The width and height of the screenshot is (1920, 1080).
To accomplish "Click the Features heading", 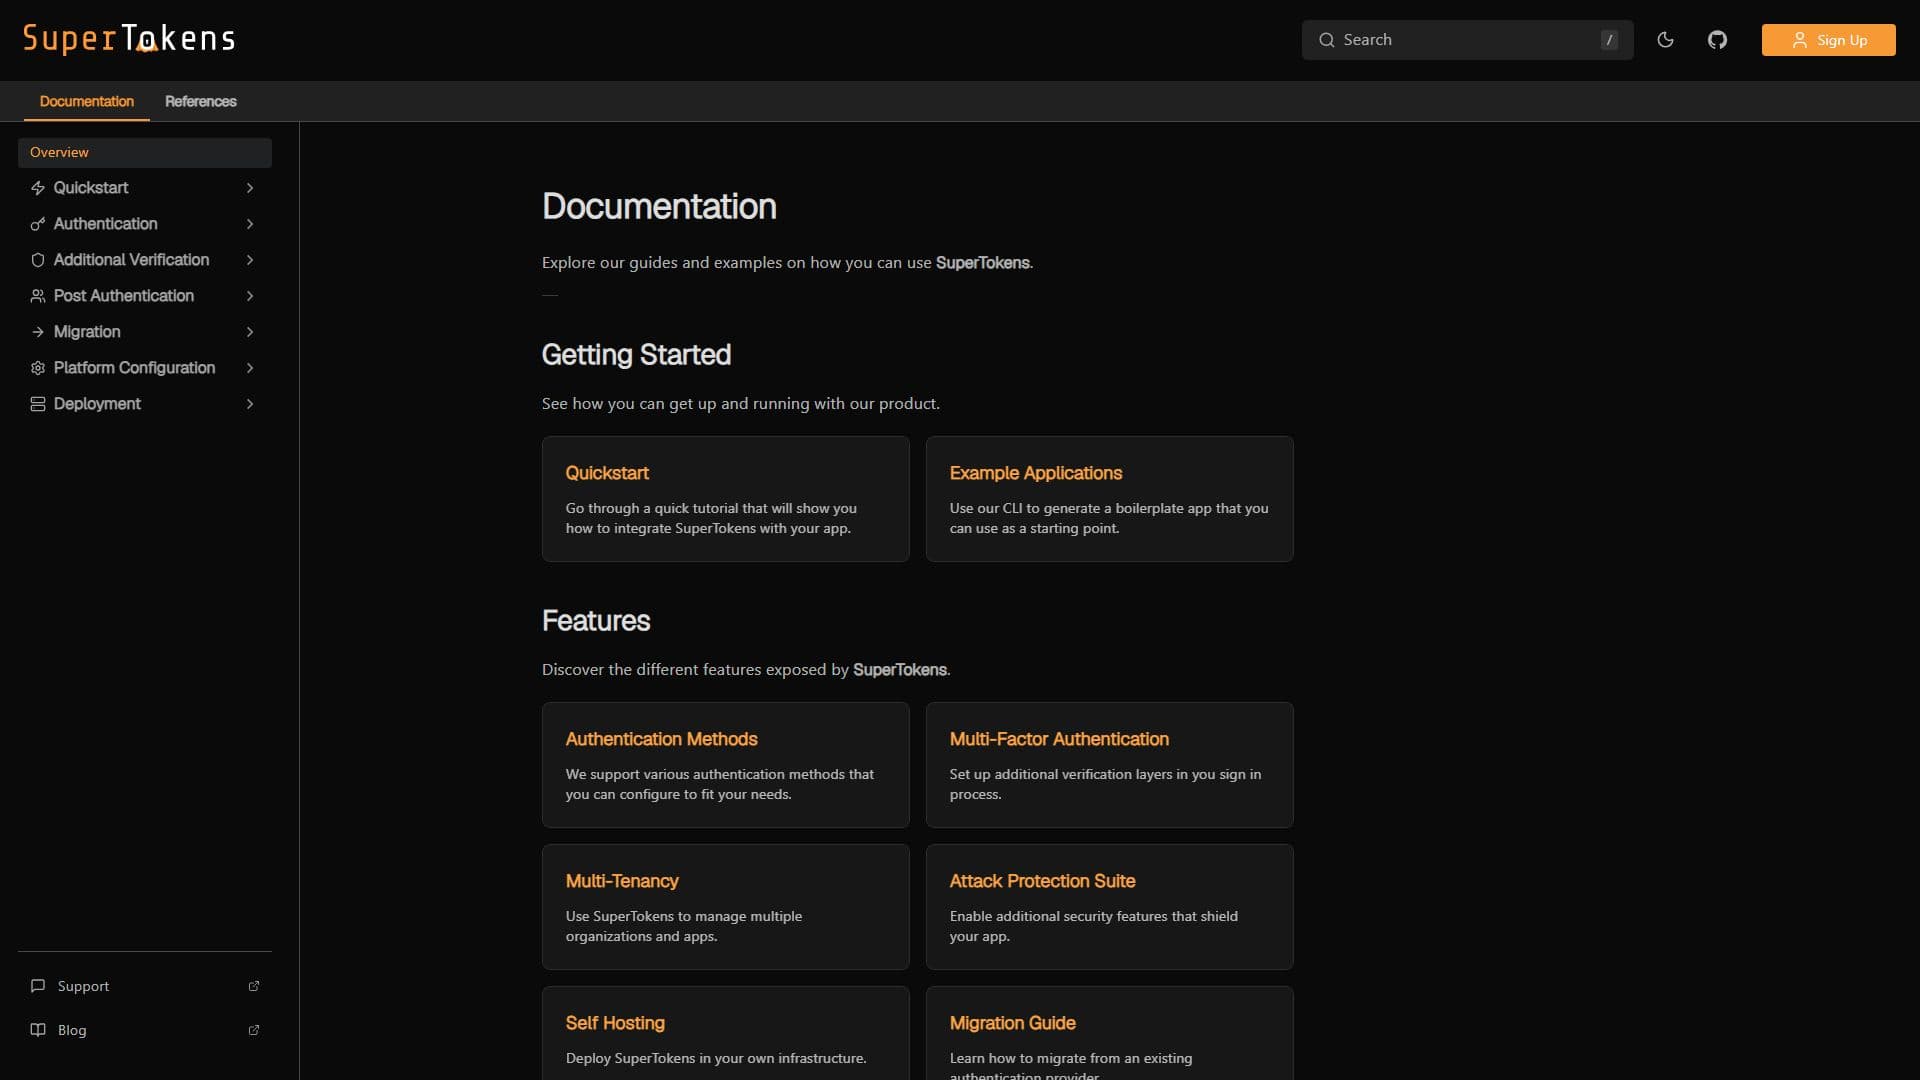I will [596, 621].
